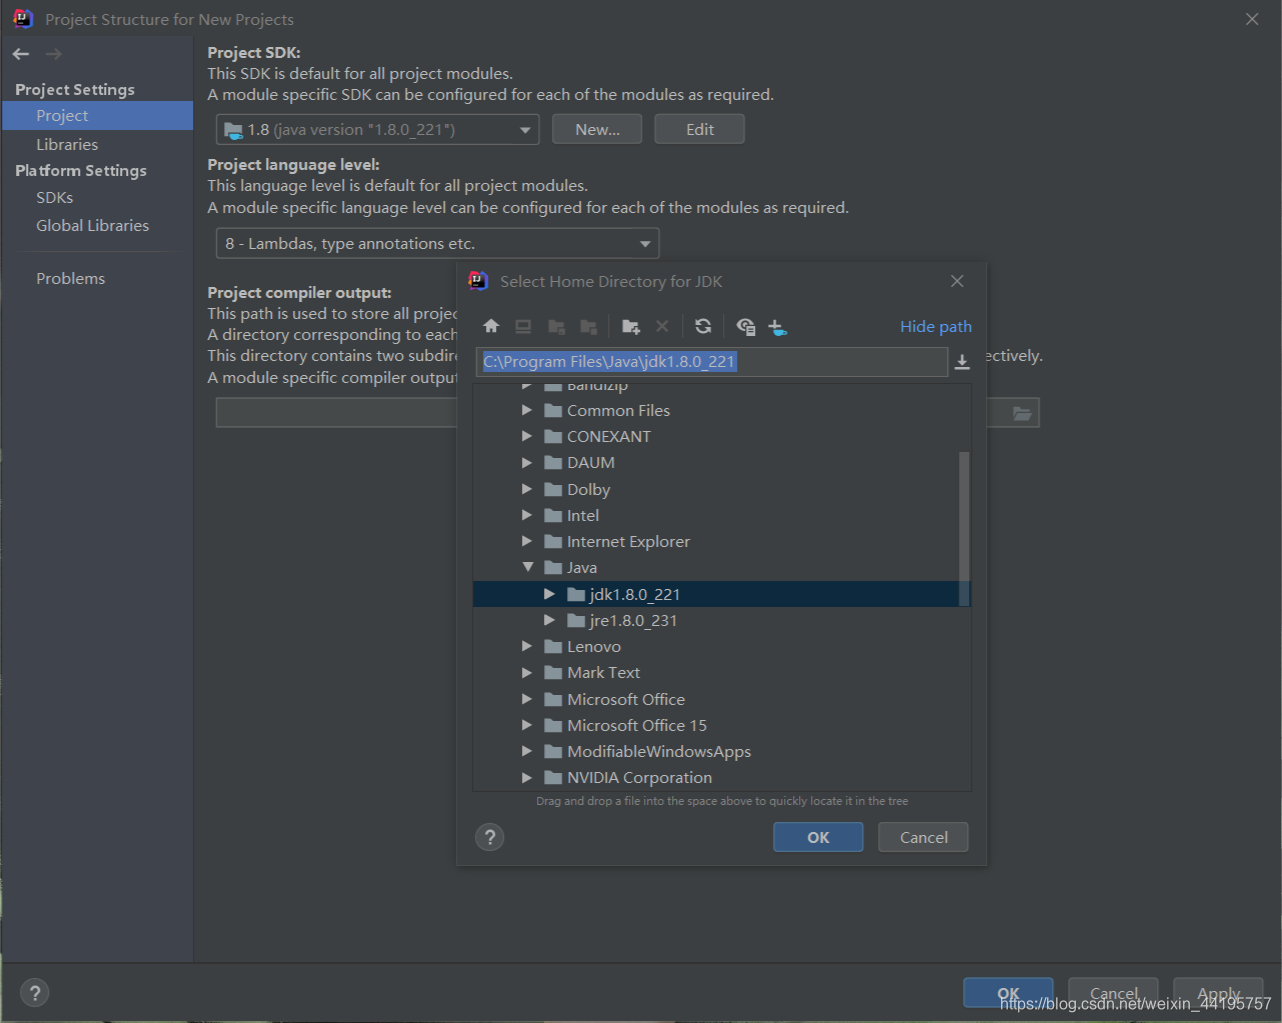The width and height of the screenshot is (1282, 1023).
Task: Collapse the Java folder
Action: [527, 567]
